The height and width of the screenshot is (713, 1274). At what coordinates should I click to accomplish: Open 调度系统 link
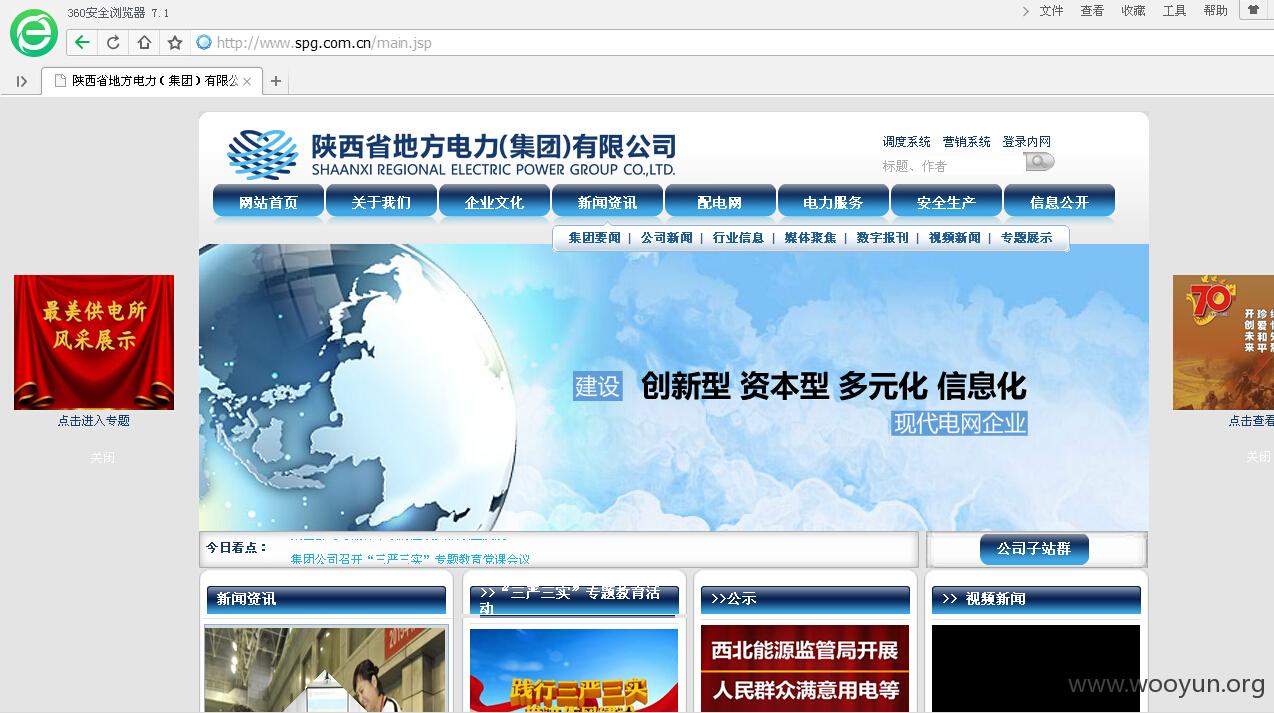[x=906, y=142]
